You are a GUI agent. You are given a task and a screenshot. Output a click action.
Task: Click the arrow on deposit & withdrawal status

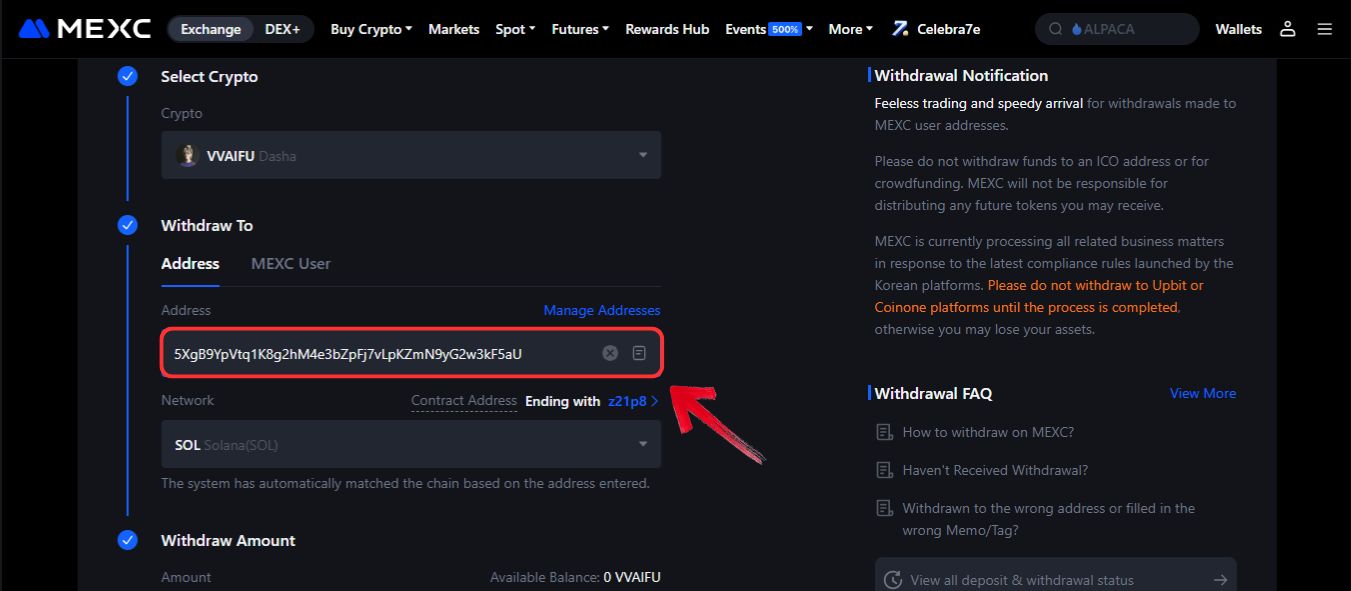1220,580
